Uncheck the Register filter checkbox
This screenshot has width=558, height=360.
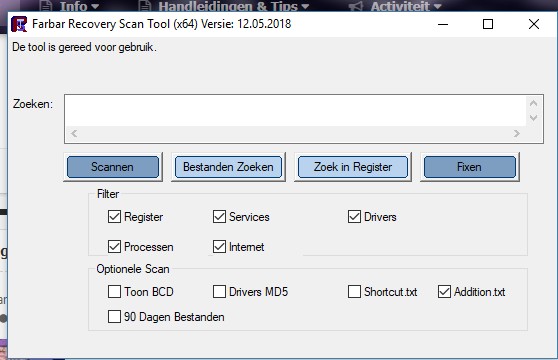(114, 216)
